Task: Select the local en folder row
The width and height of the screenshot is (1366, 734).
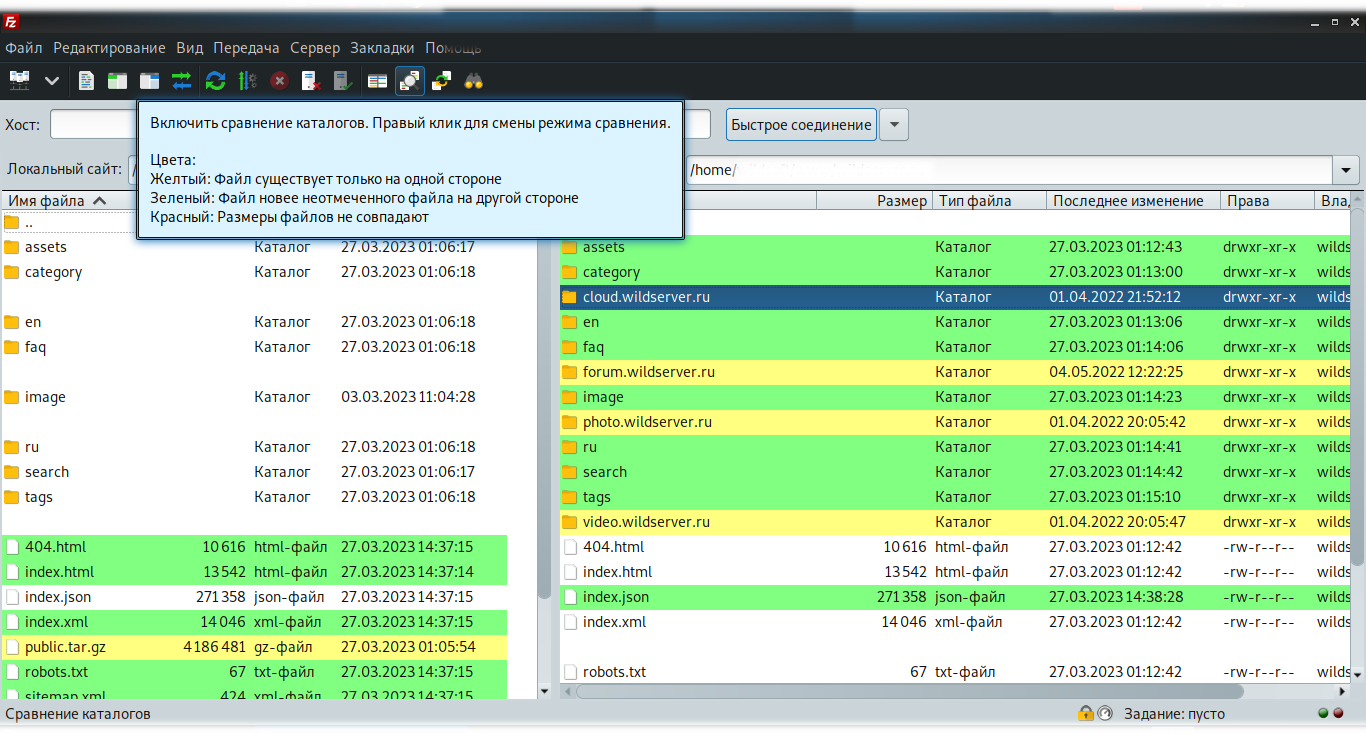Action: click(x=255, y=322)
